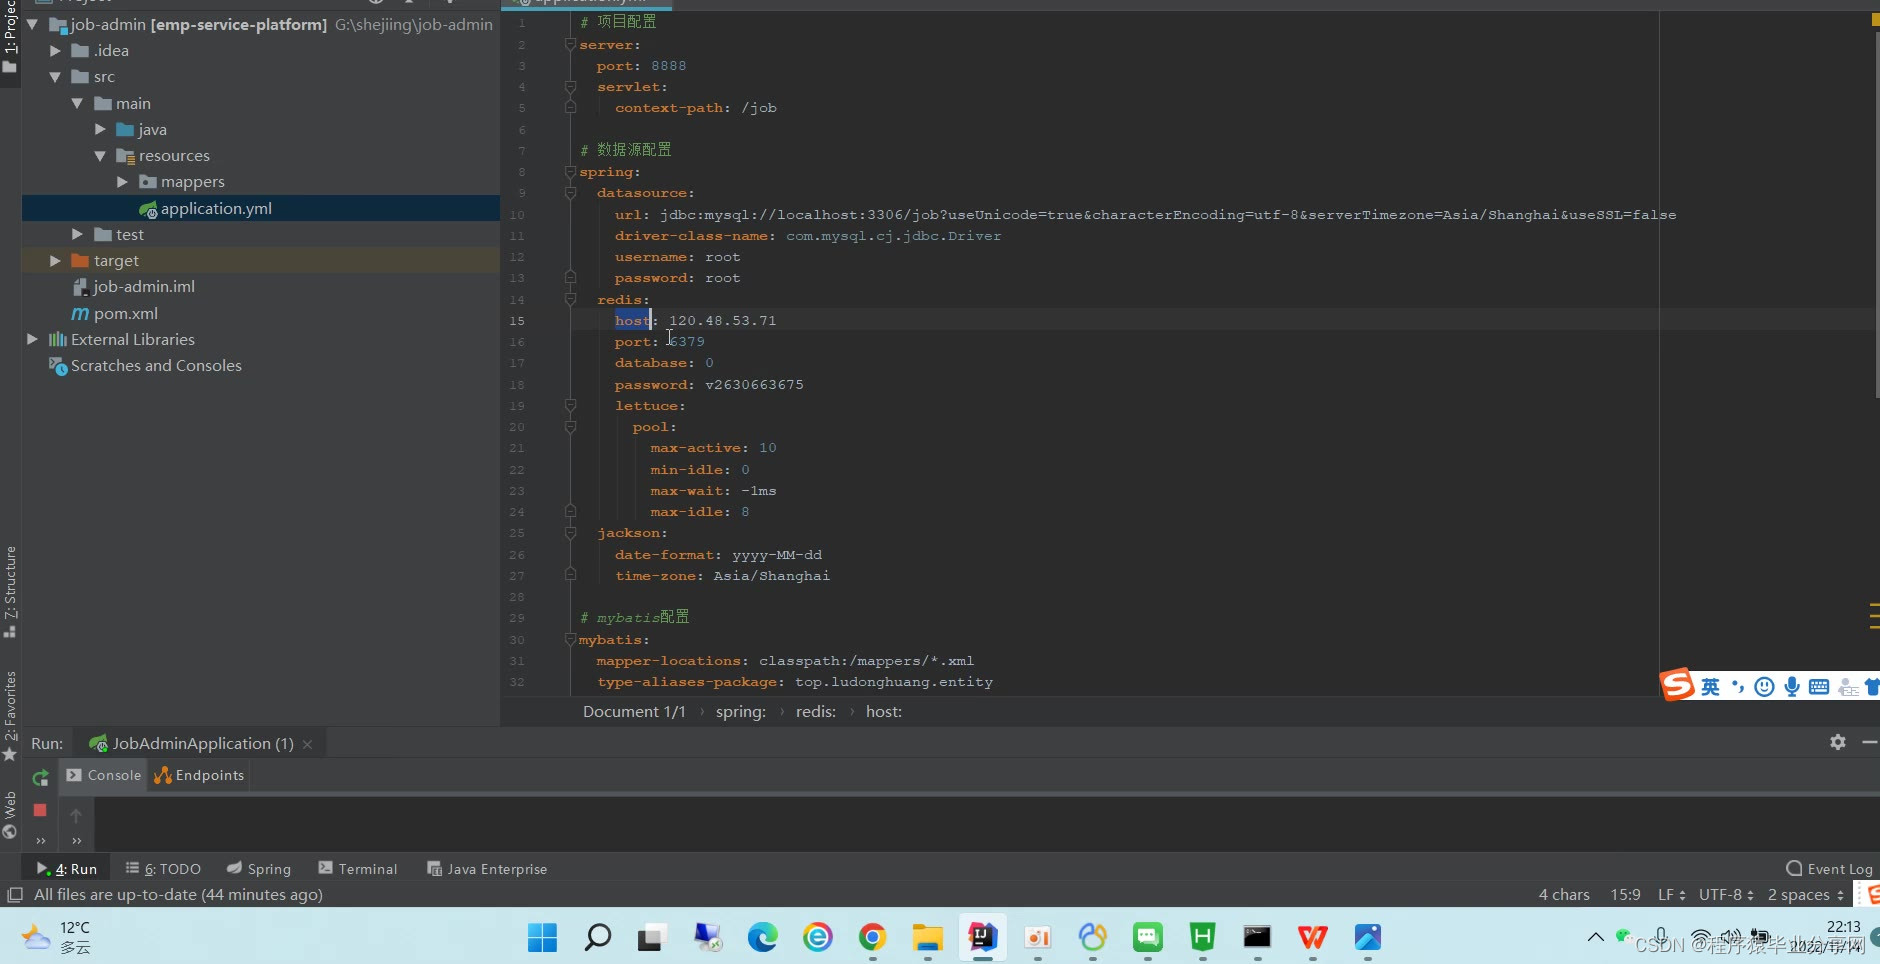
Task: Fold the spring block at line 8
Action: [570, 172]
